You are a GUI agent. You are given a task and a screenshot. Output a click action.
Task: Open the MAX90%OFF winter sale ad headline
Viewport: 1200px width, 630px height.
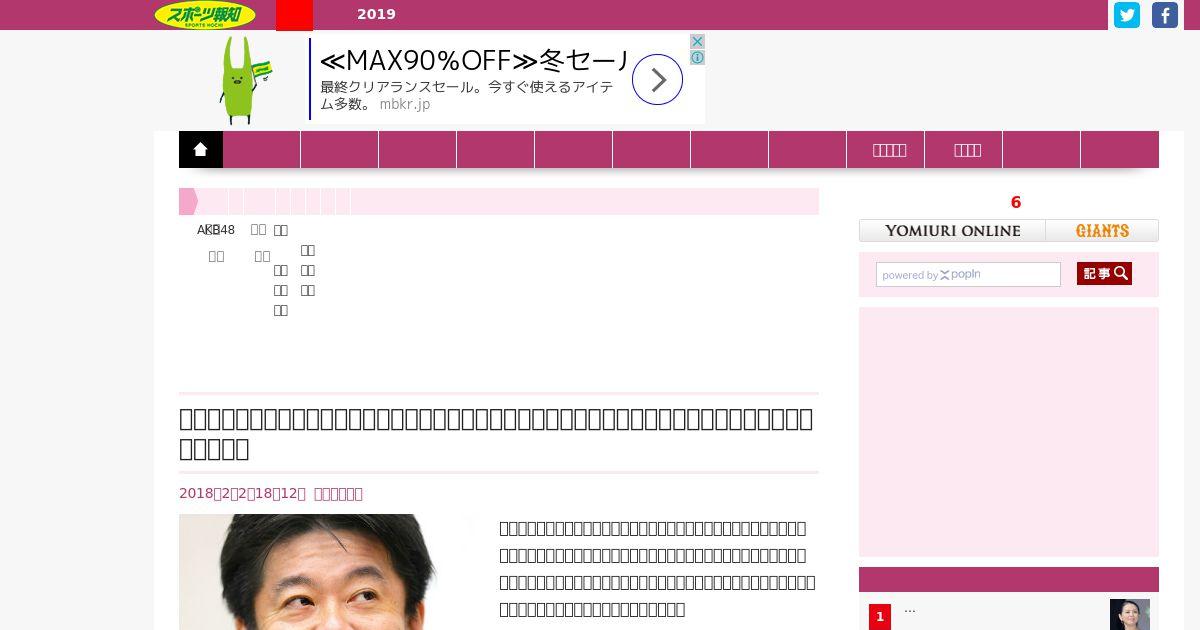pyautogui.click(x=474, y=60)
